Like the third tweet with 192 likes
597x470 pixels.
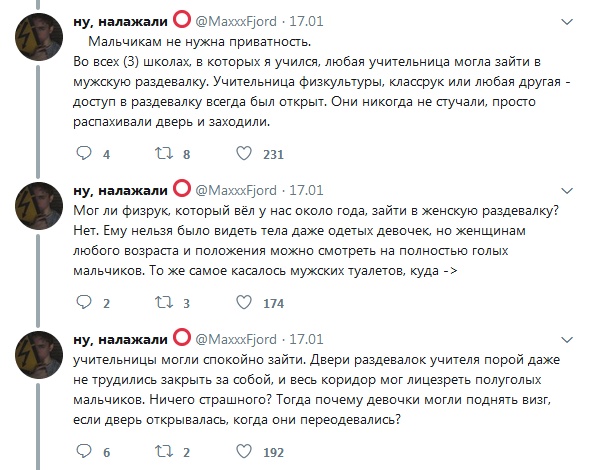(x=244, y=451)
